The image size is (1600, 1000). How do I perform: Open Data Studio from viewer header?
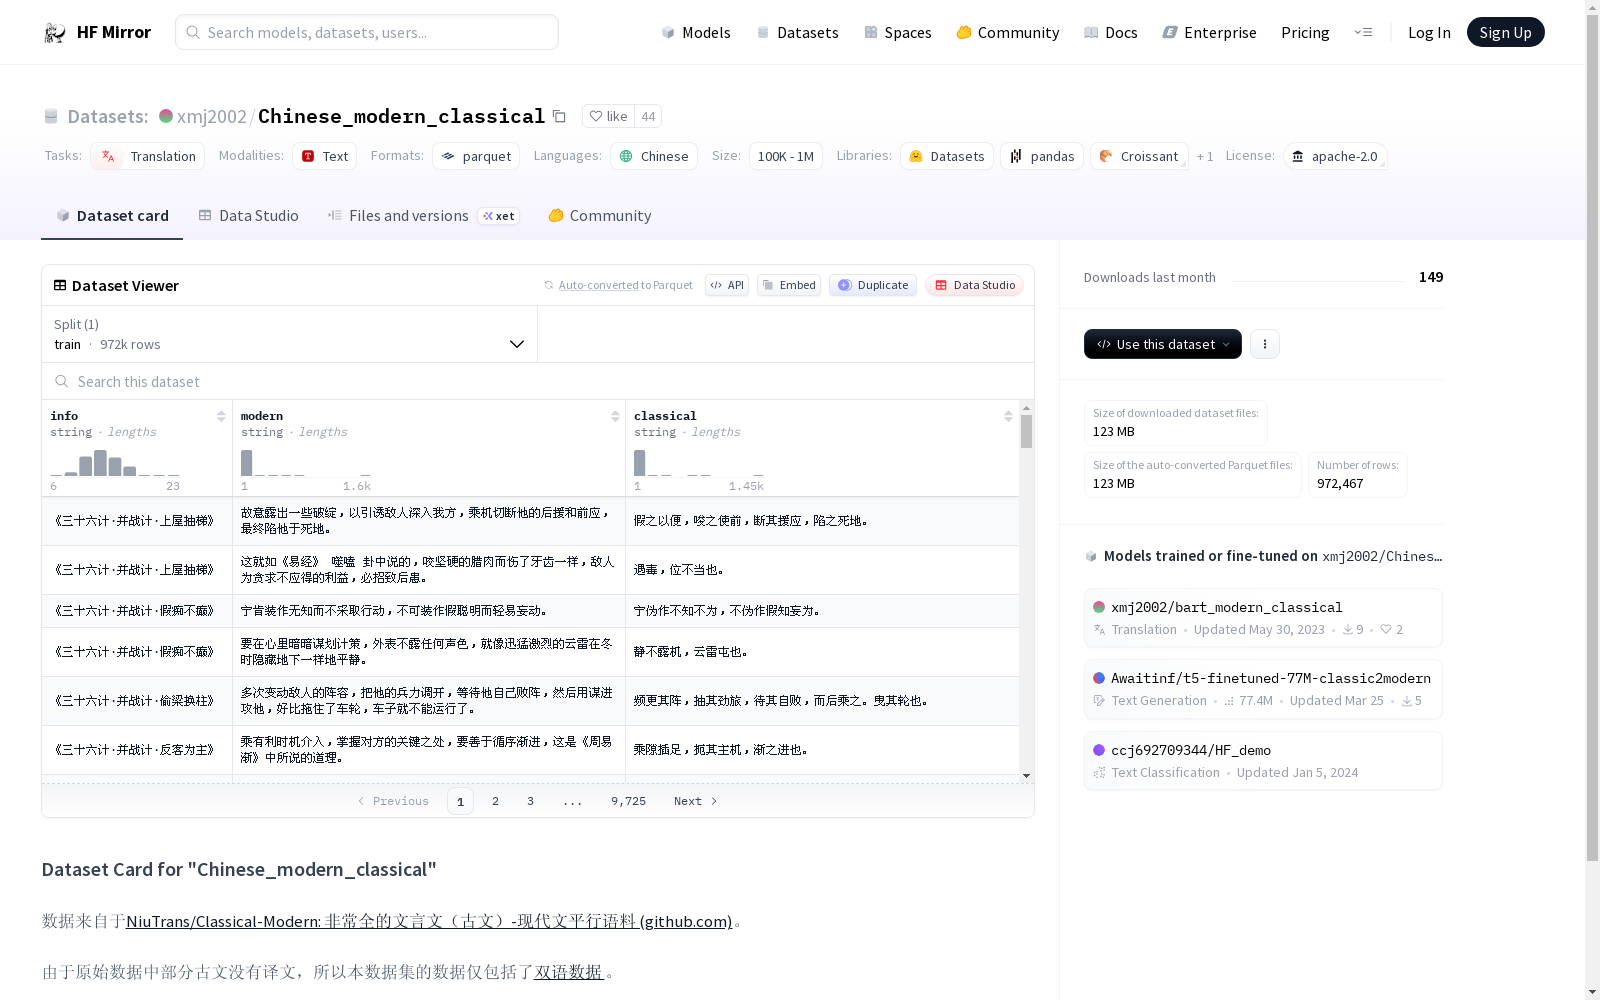click(x=974, y=285)
